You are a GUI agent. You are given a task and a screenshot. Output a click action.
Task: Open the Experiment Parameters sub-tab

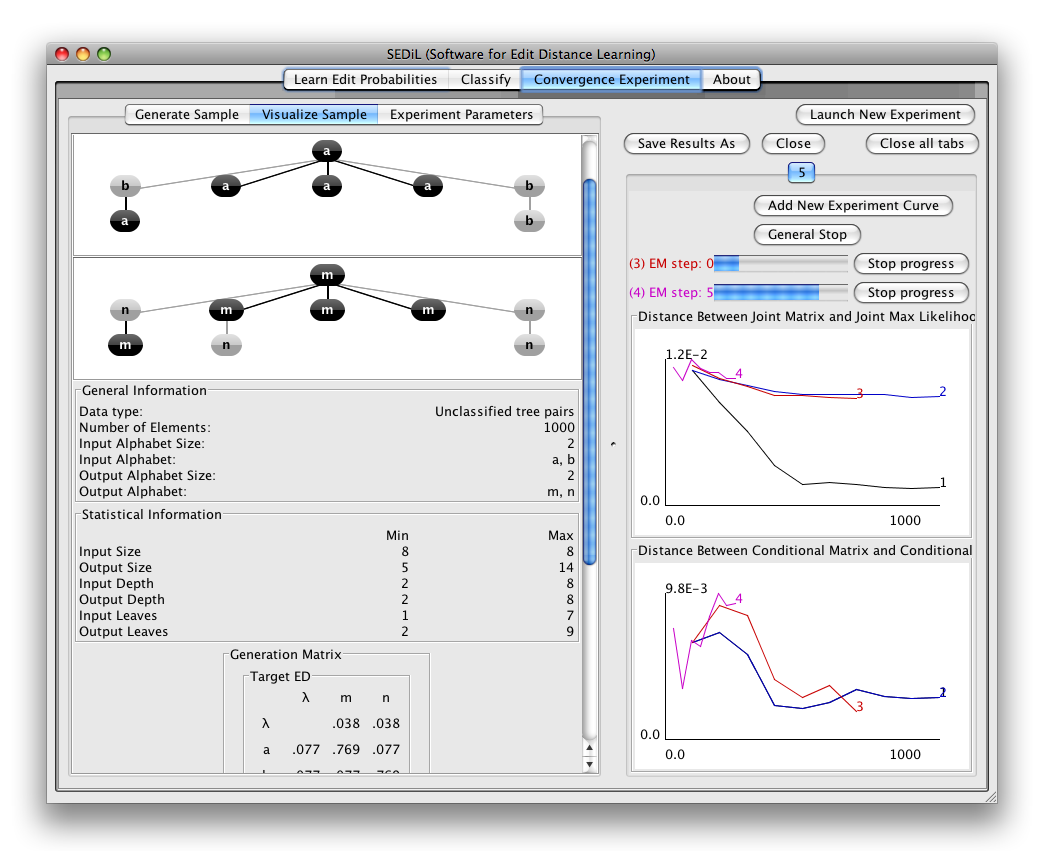461,115
